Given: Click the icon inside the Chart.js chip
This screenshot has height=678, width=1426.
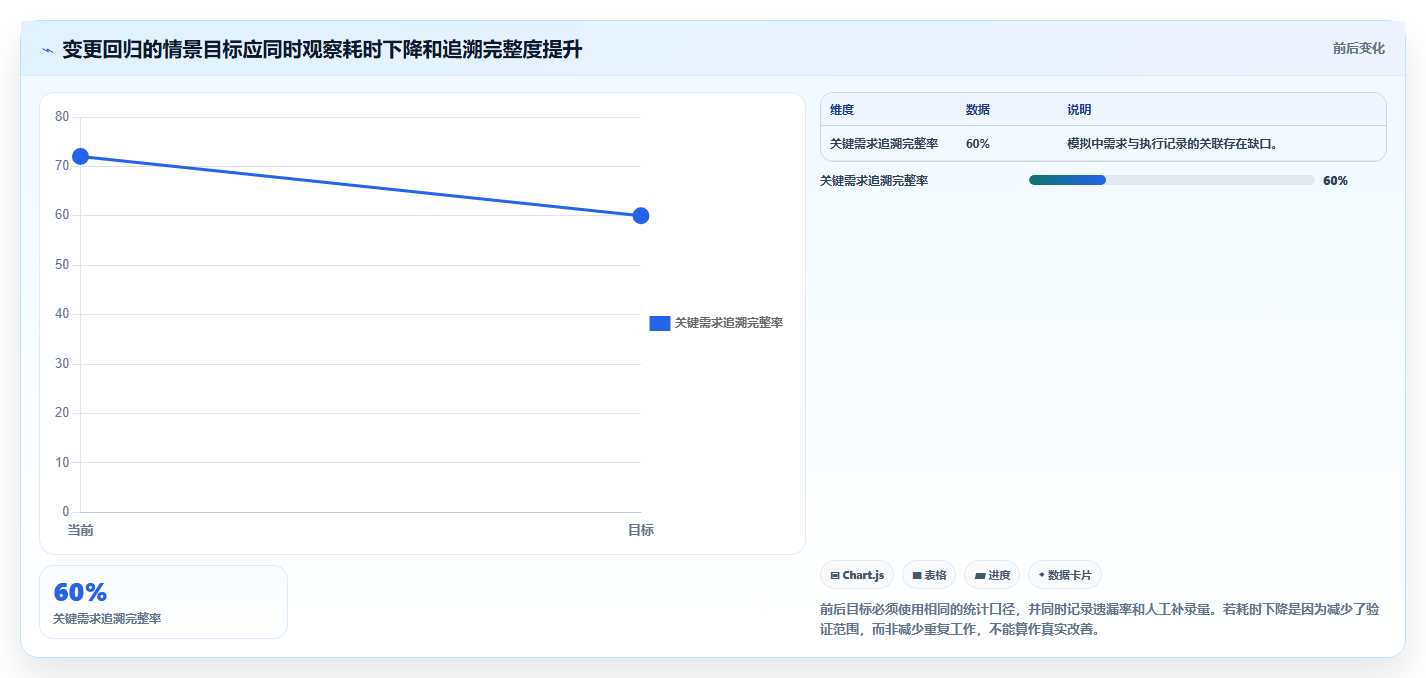Looking at the screenshot, I should tap(835, 576).
